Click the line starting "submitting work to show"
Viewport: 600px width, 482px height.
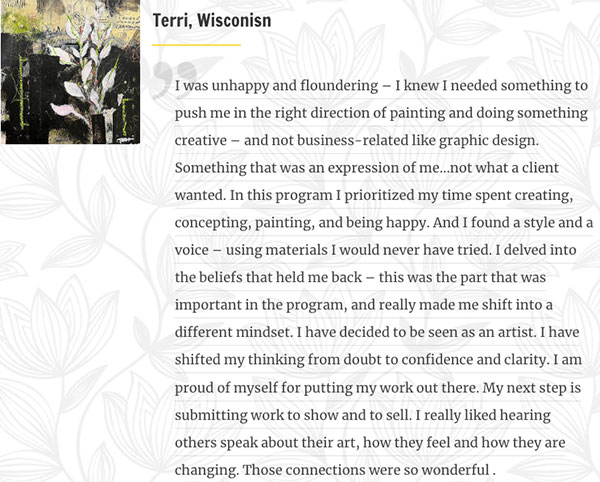coord(363,415)
